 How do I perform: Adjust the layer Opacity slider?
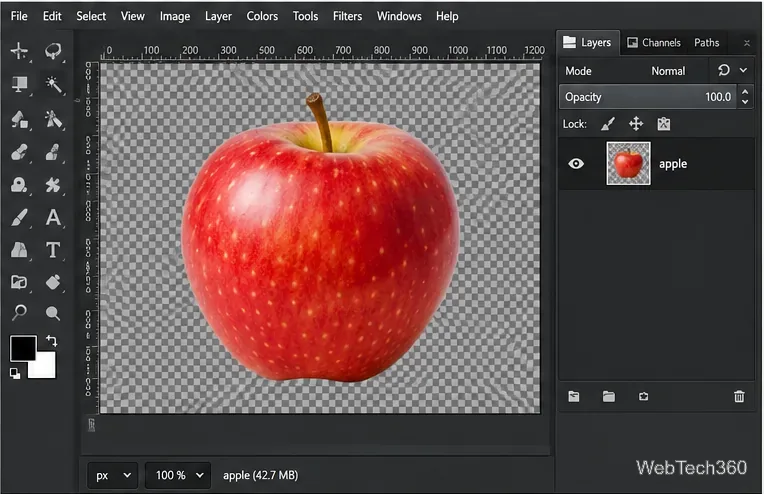click(648, 97)
